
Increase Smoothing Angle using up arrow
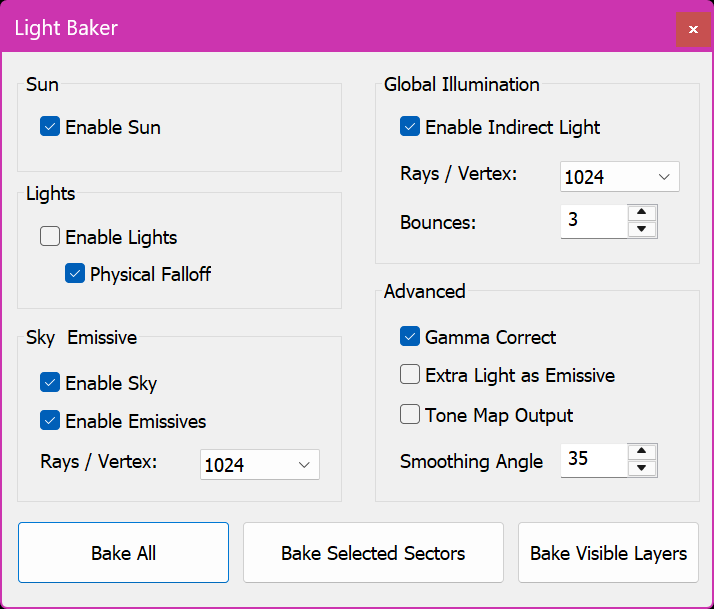click(x=642, y=451)
